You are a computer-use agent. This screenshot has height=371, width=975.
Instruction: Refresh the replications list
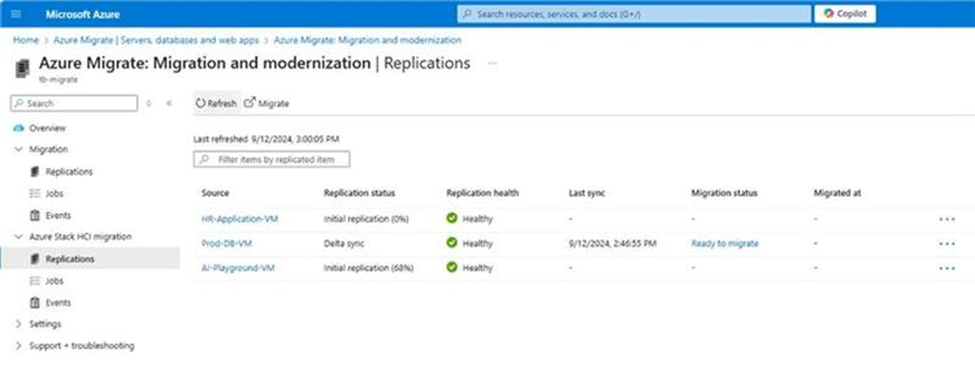[x=216, y=104]
